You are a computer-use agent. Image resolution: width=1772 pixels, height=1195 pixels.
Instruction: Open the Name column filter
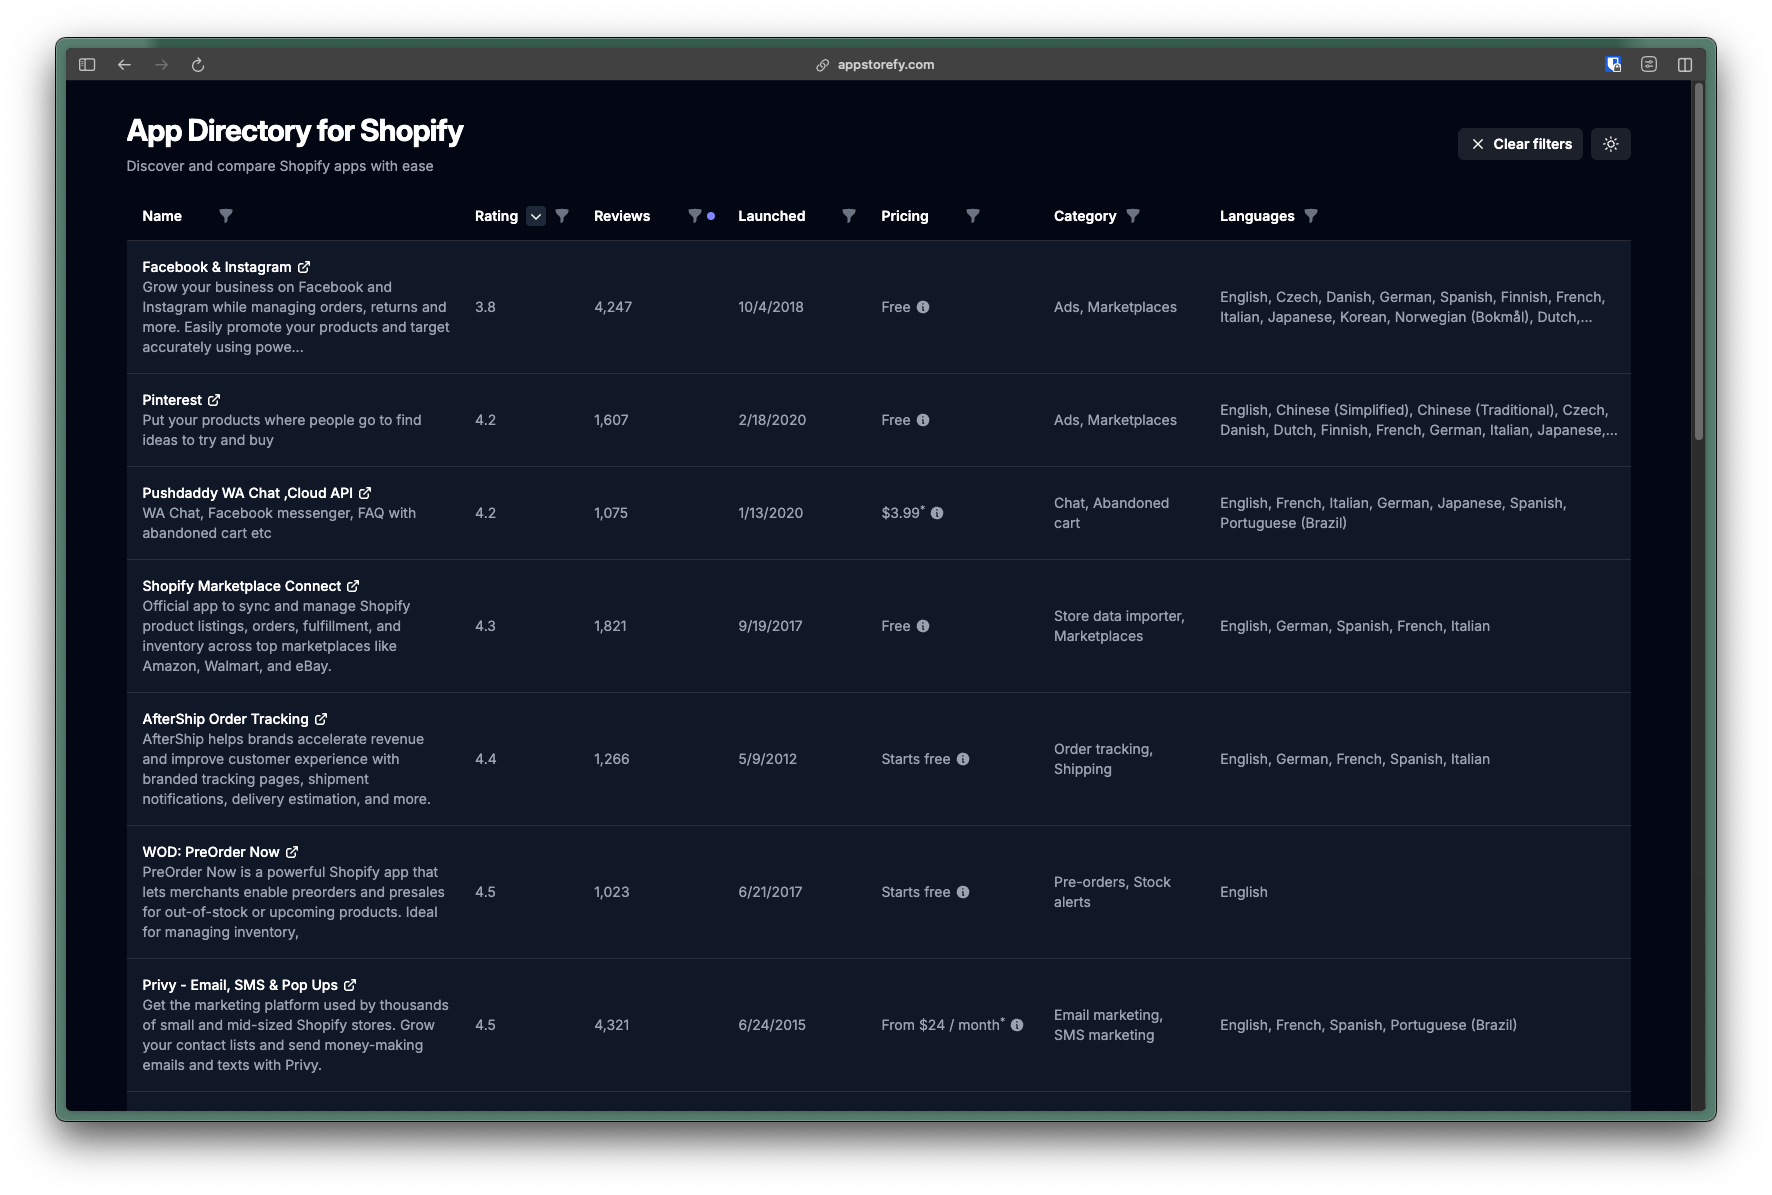(x=226, y=216)
